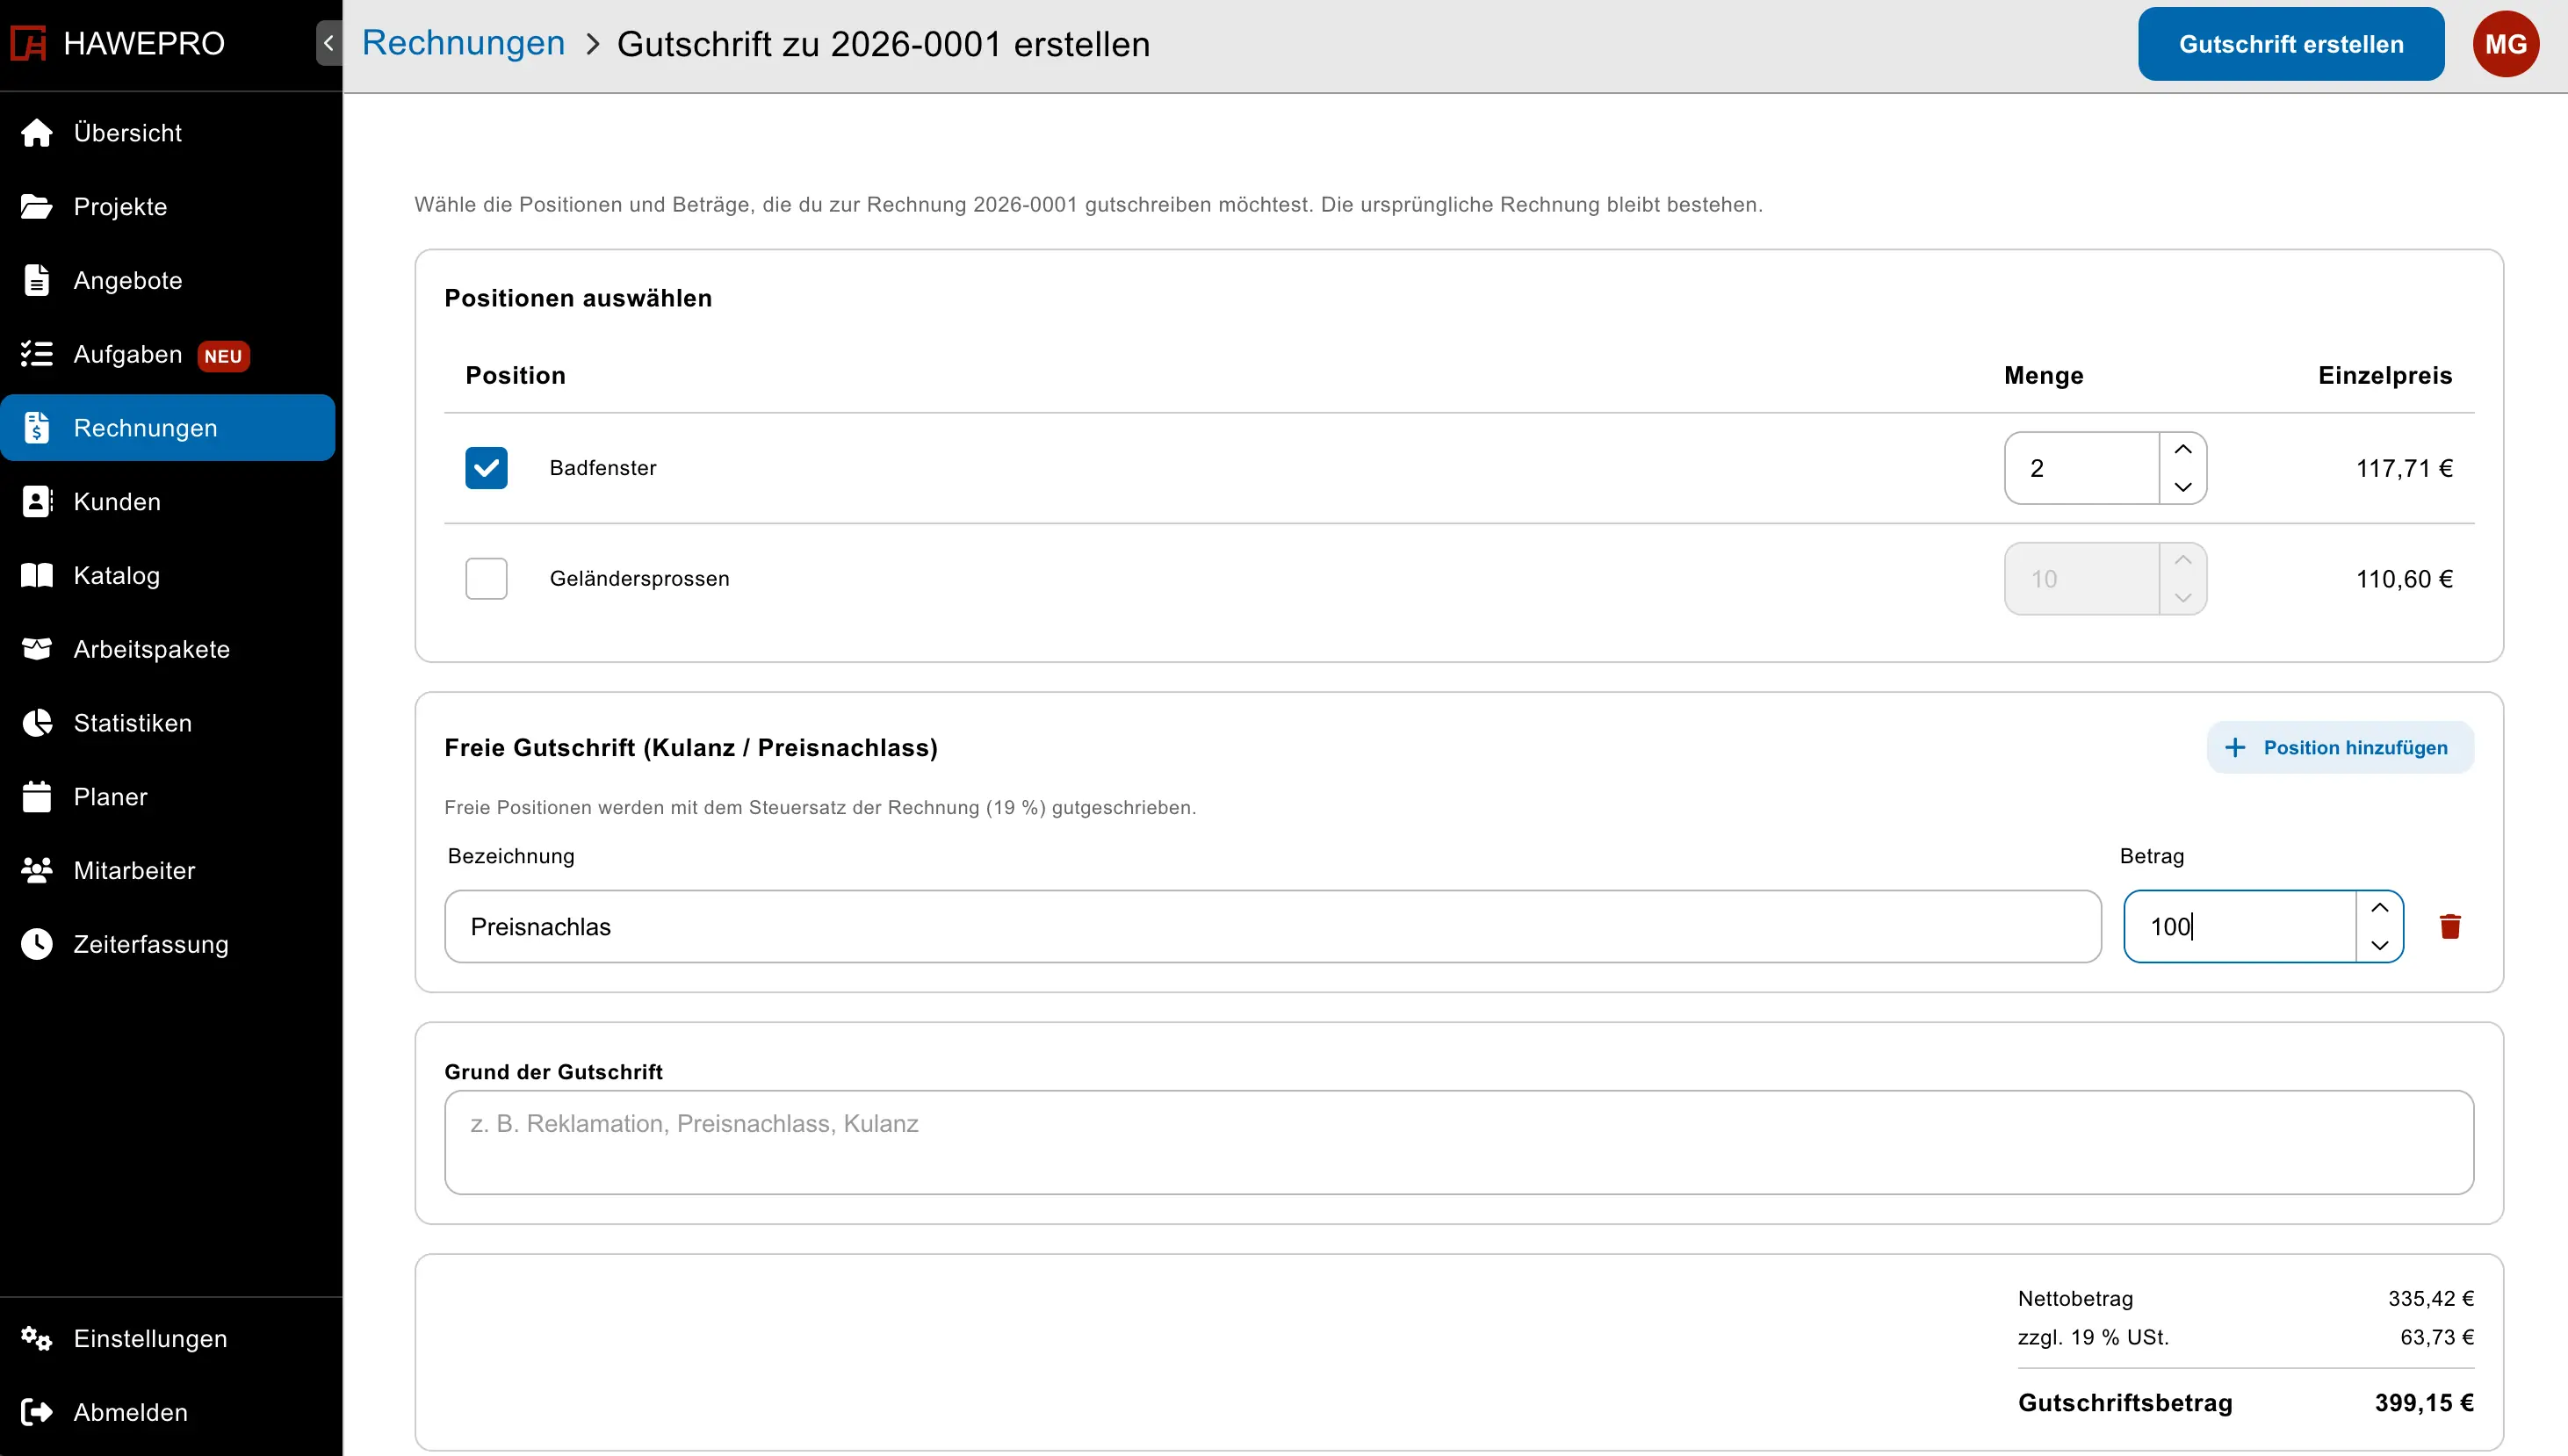Open Statistiken via the pie chart icon
Image resolution: width=2568 pixels, height=1456 pixels.
(x=37, y=723)
